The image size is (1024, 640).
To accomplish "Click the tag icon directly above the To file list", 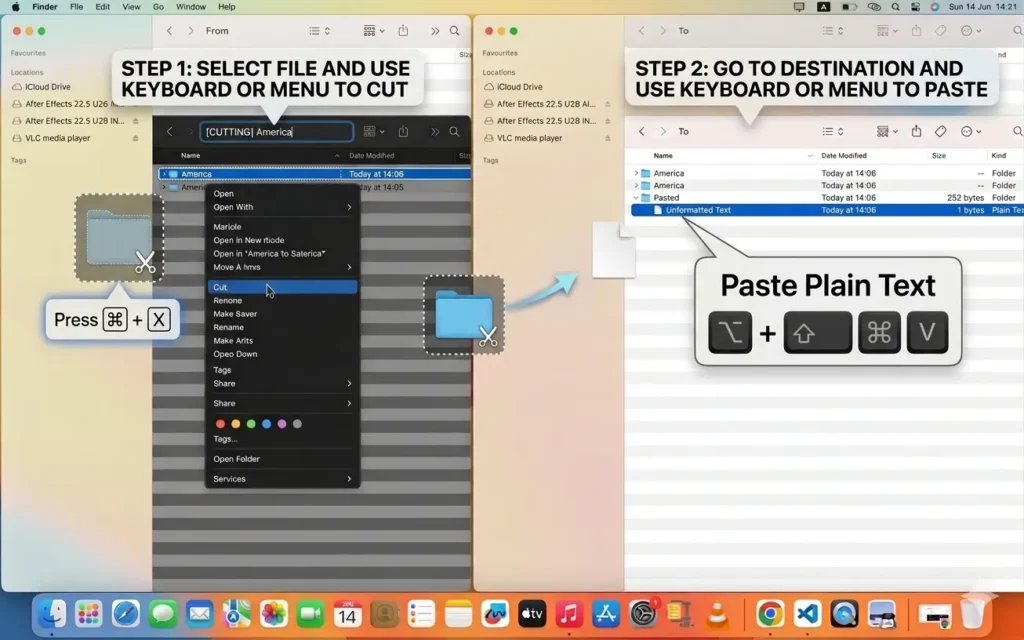I will click(x=940, y=132).
